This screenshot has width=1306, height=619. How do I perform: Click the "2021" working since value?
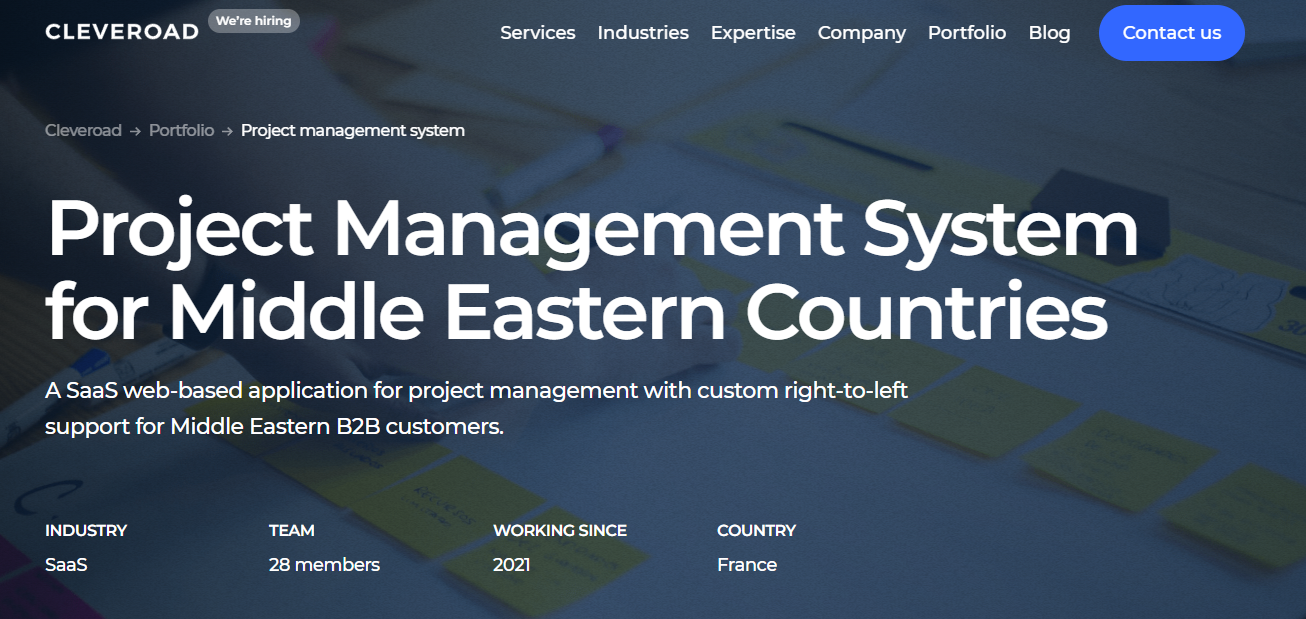coord(511,564)
